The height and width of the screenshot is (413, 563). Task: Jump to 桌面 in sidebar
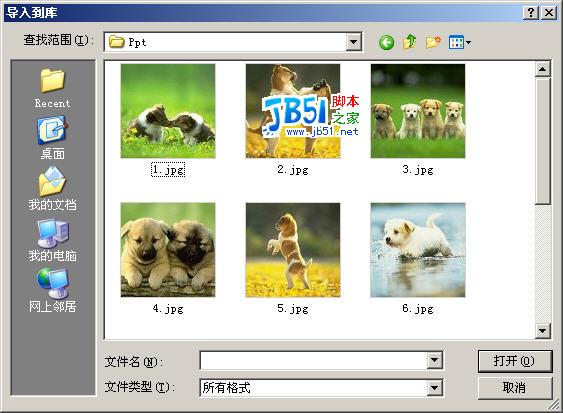click(x=52, y=138)
